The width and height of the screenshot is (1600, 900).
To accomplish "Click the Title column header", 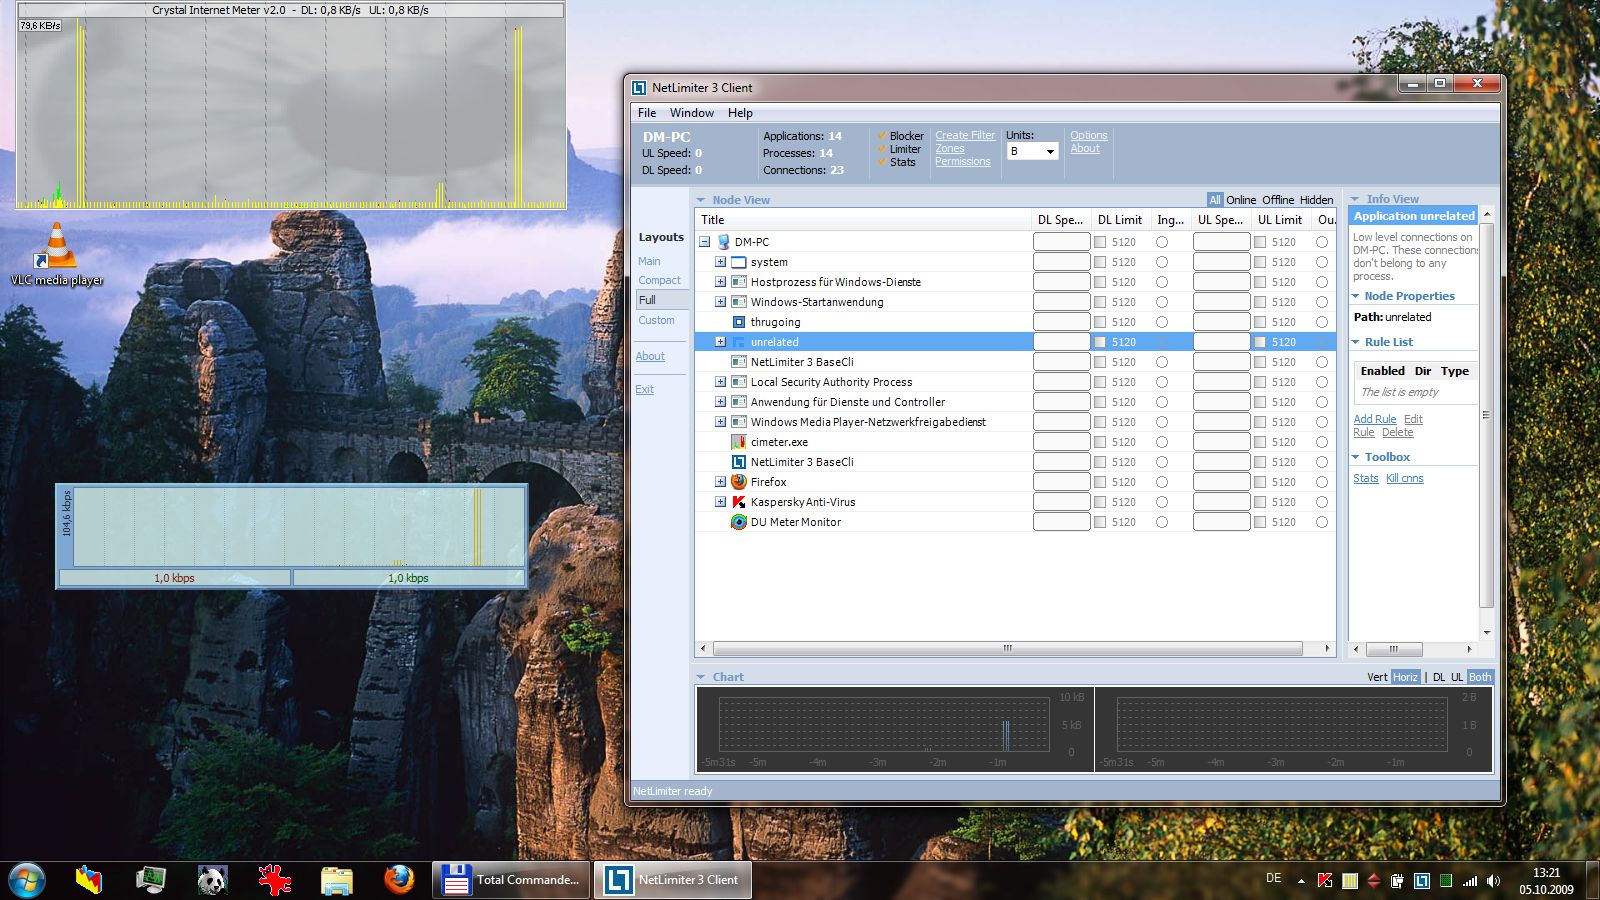I will 863,220.
